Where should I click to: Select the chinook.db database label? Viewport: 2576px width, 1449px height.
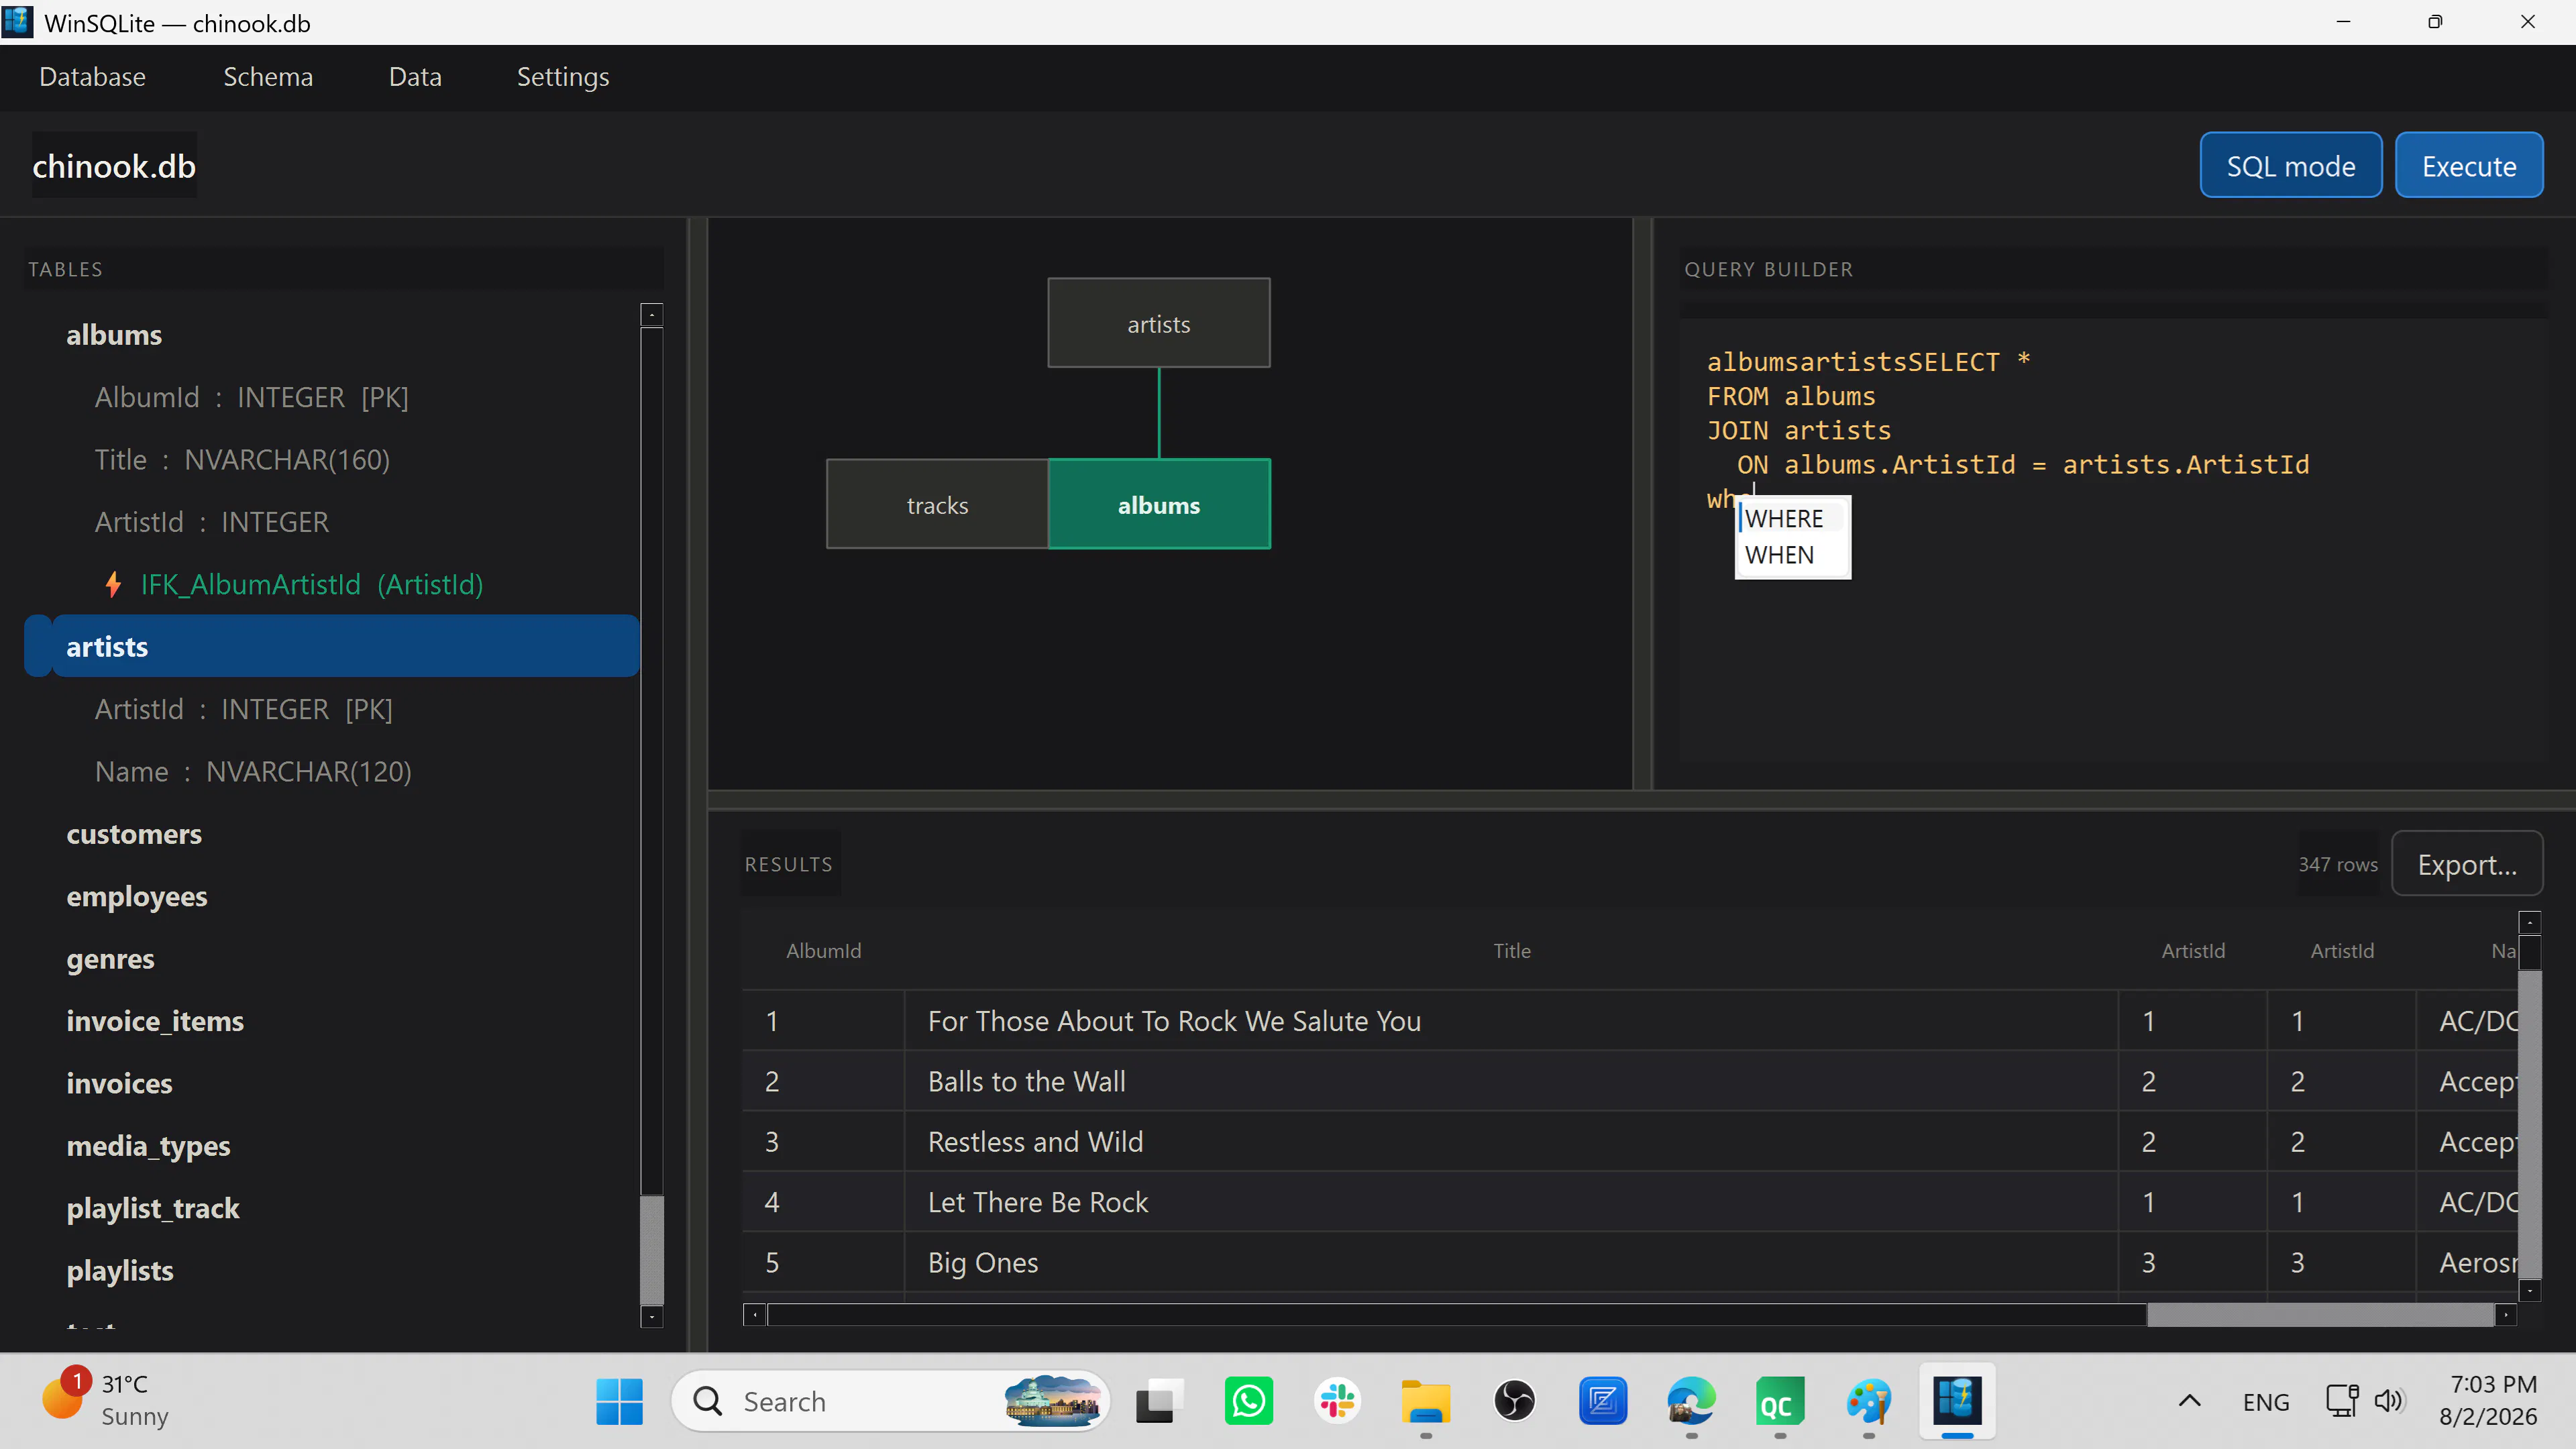pyautogui.click(x=114, y=165)
